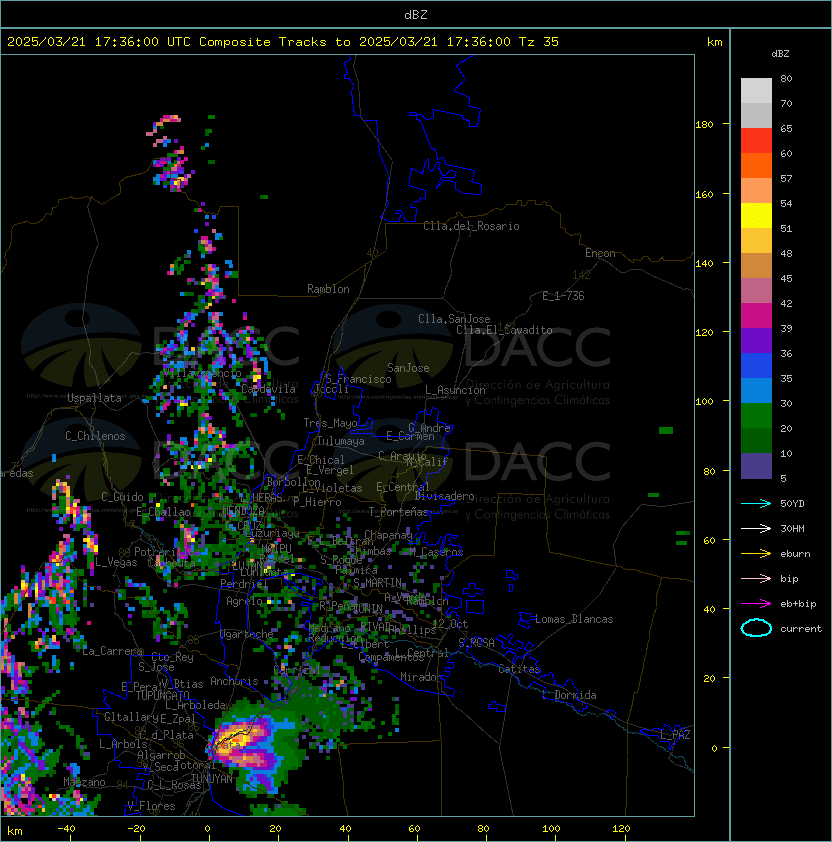Click the cyan 50YD arrow in the legend
Image resolution: width=832 pixels, height=842 pixels.
pyautogui.click(x=756, y=504)
